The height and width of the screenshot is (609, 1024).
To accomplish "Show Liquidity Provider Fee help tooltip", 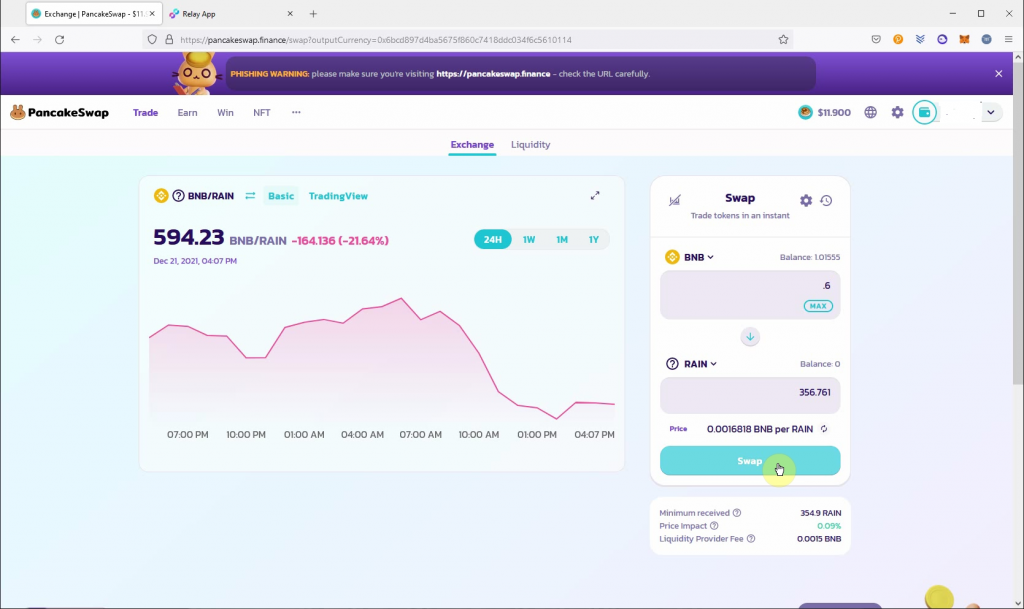I will 751,539.
